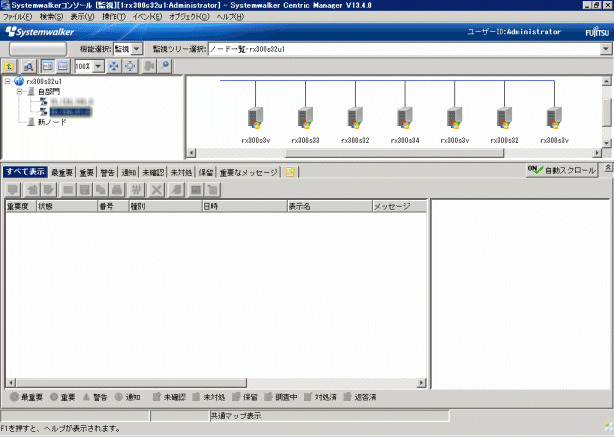Switch to the 最重要 tab
This screenshot has height=437, width=614.
(62, 172)
